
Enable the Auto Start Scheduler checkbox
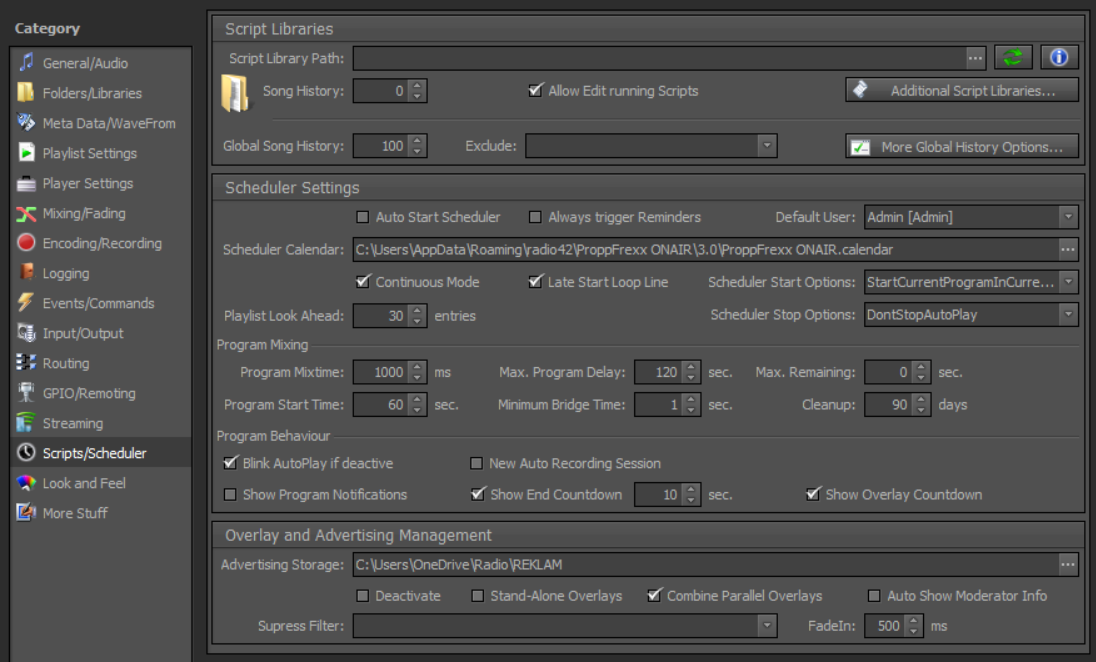pos(363,217)
